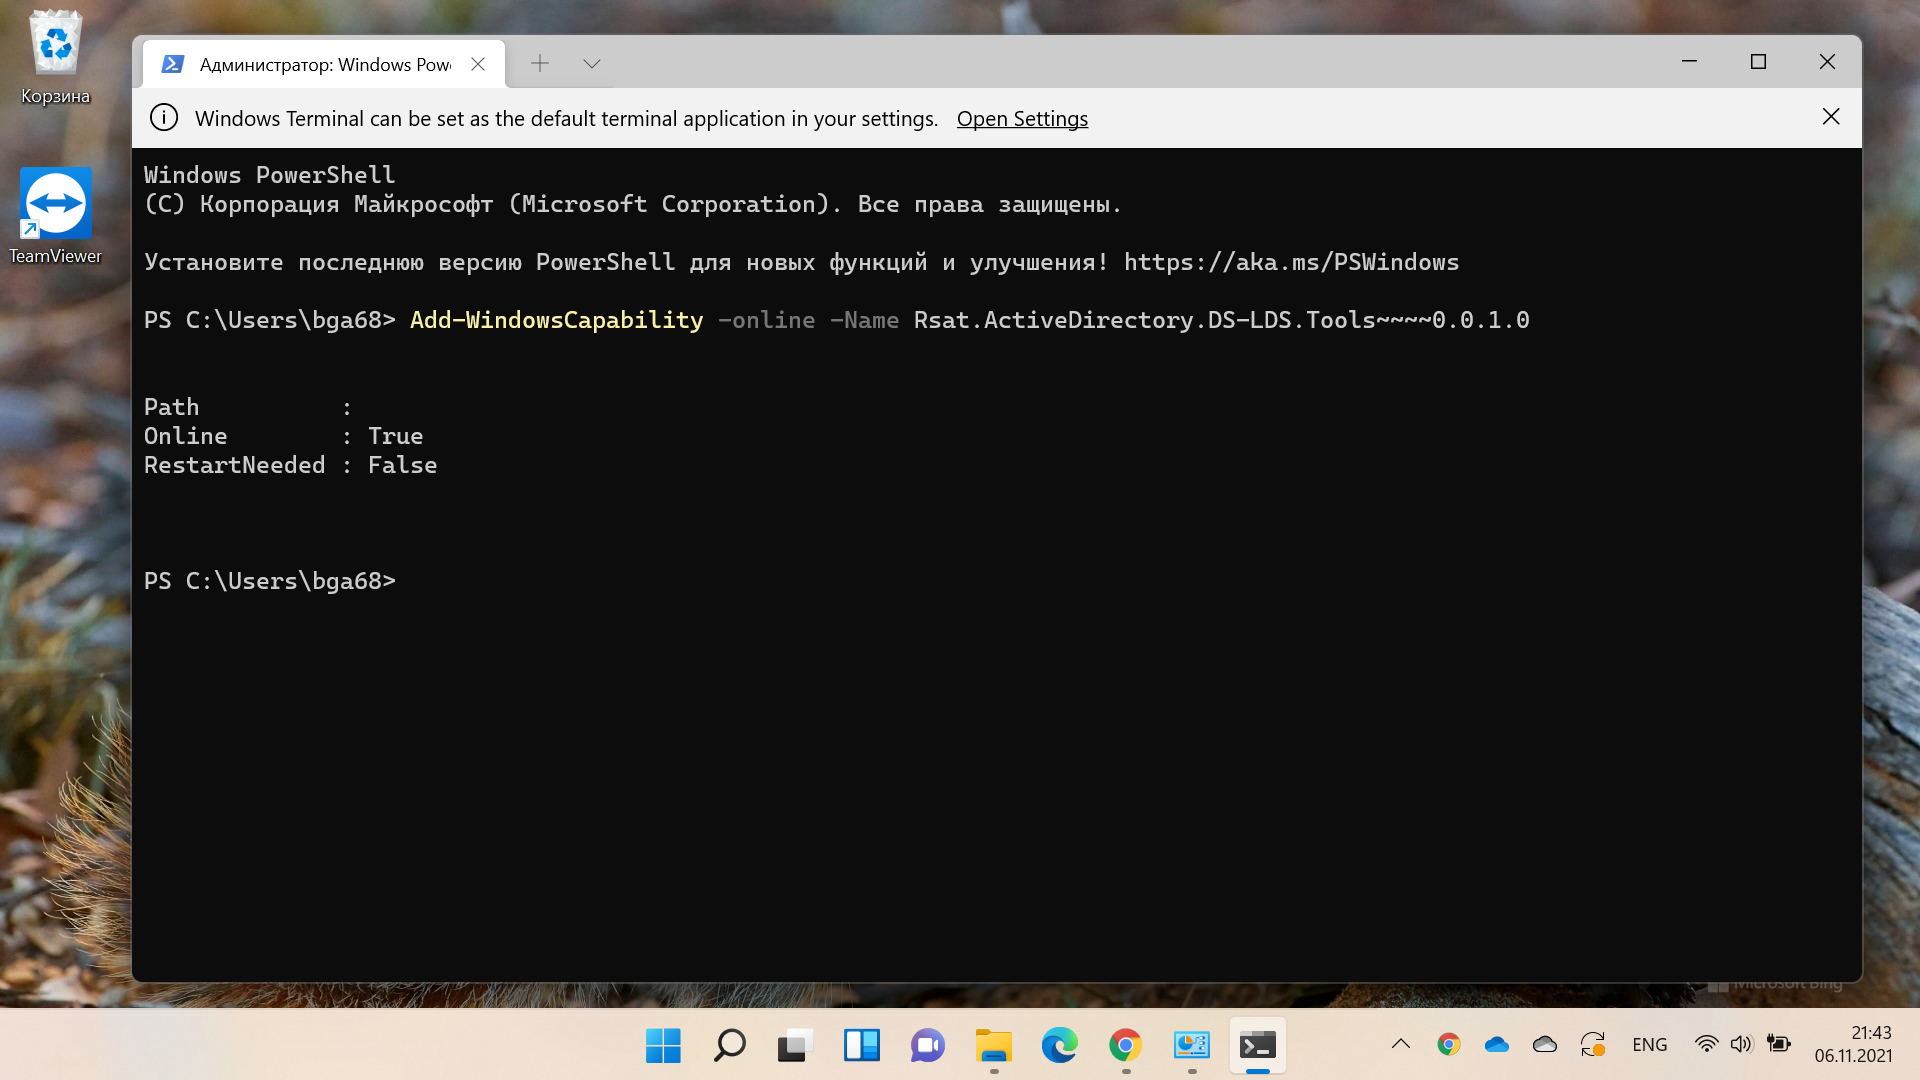Open the blue OneDrive tray icon
Screen dimensions: 1920x1080
click(1496, 1044)
